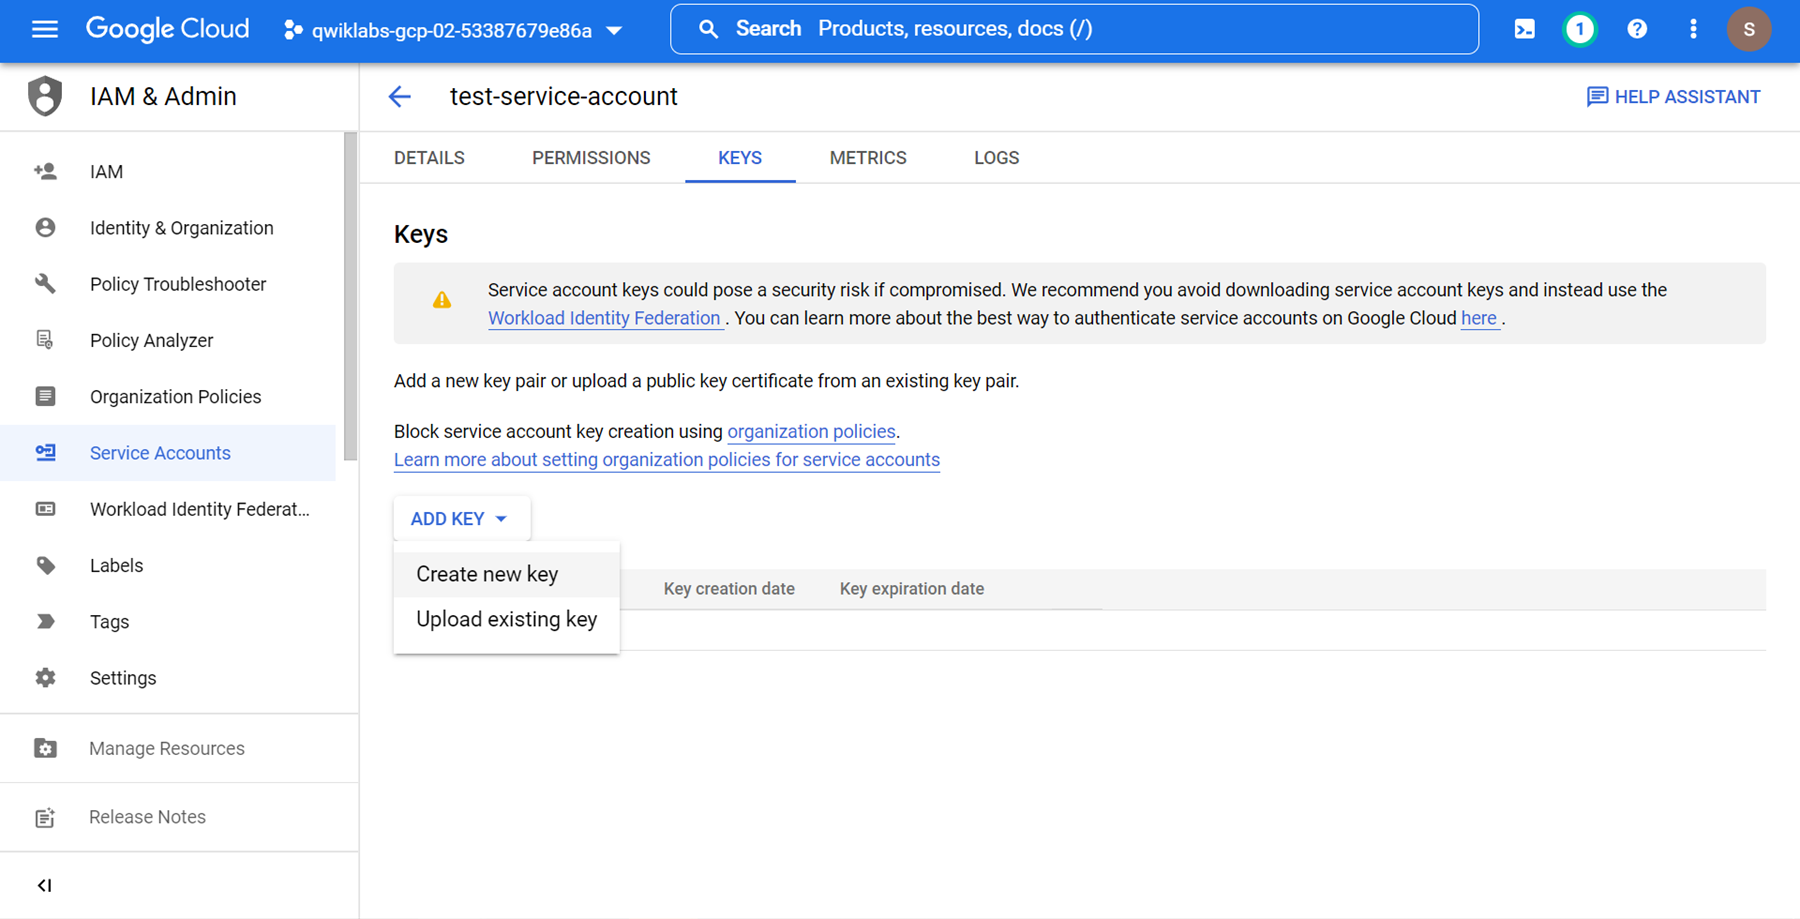Switch to the Permissions tab
This screenshot has width=1800, height=919.
pyautogui.click(x=591, y=158)
